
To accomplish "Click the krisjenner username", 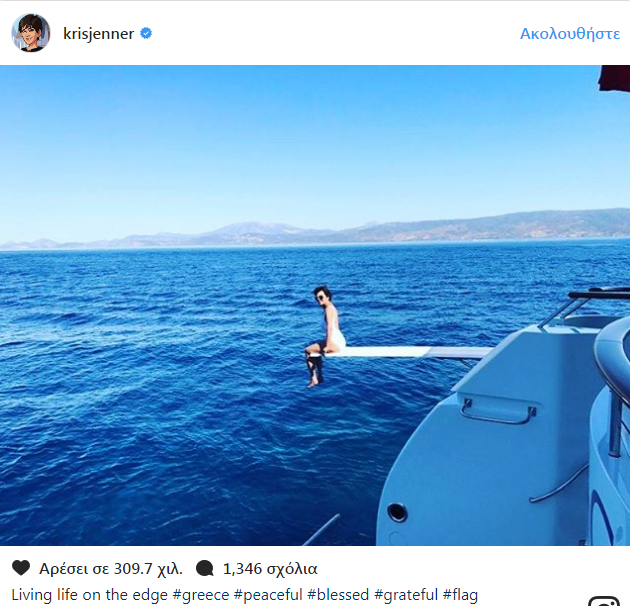I will [98, 34].
